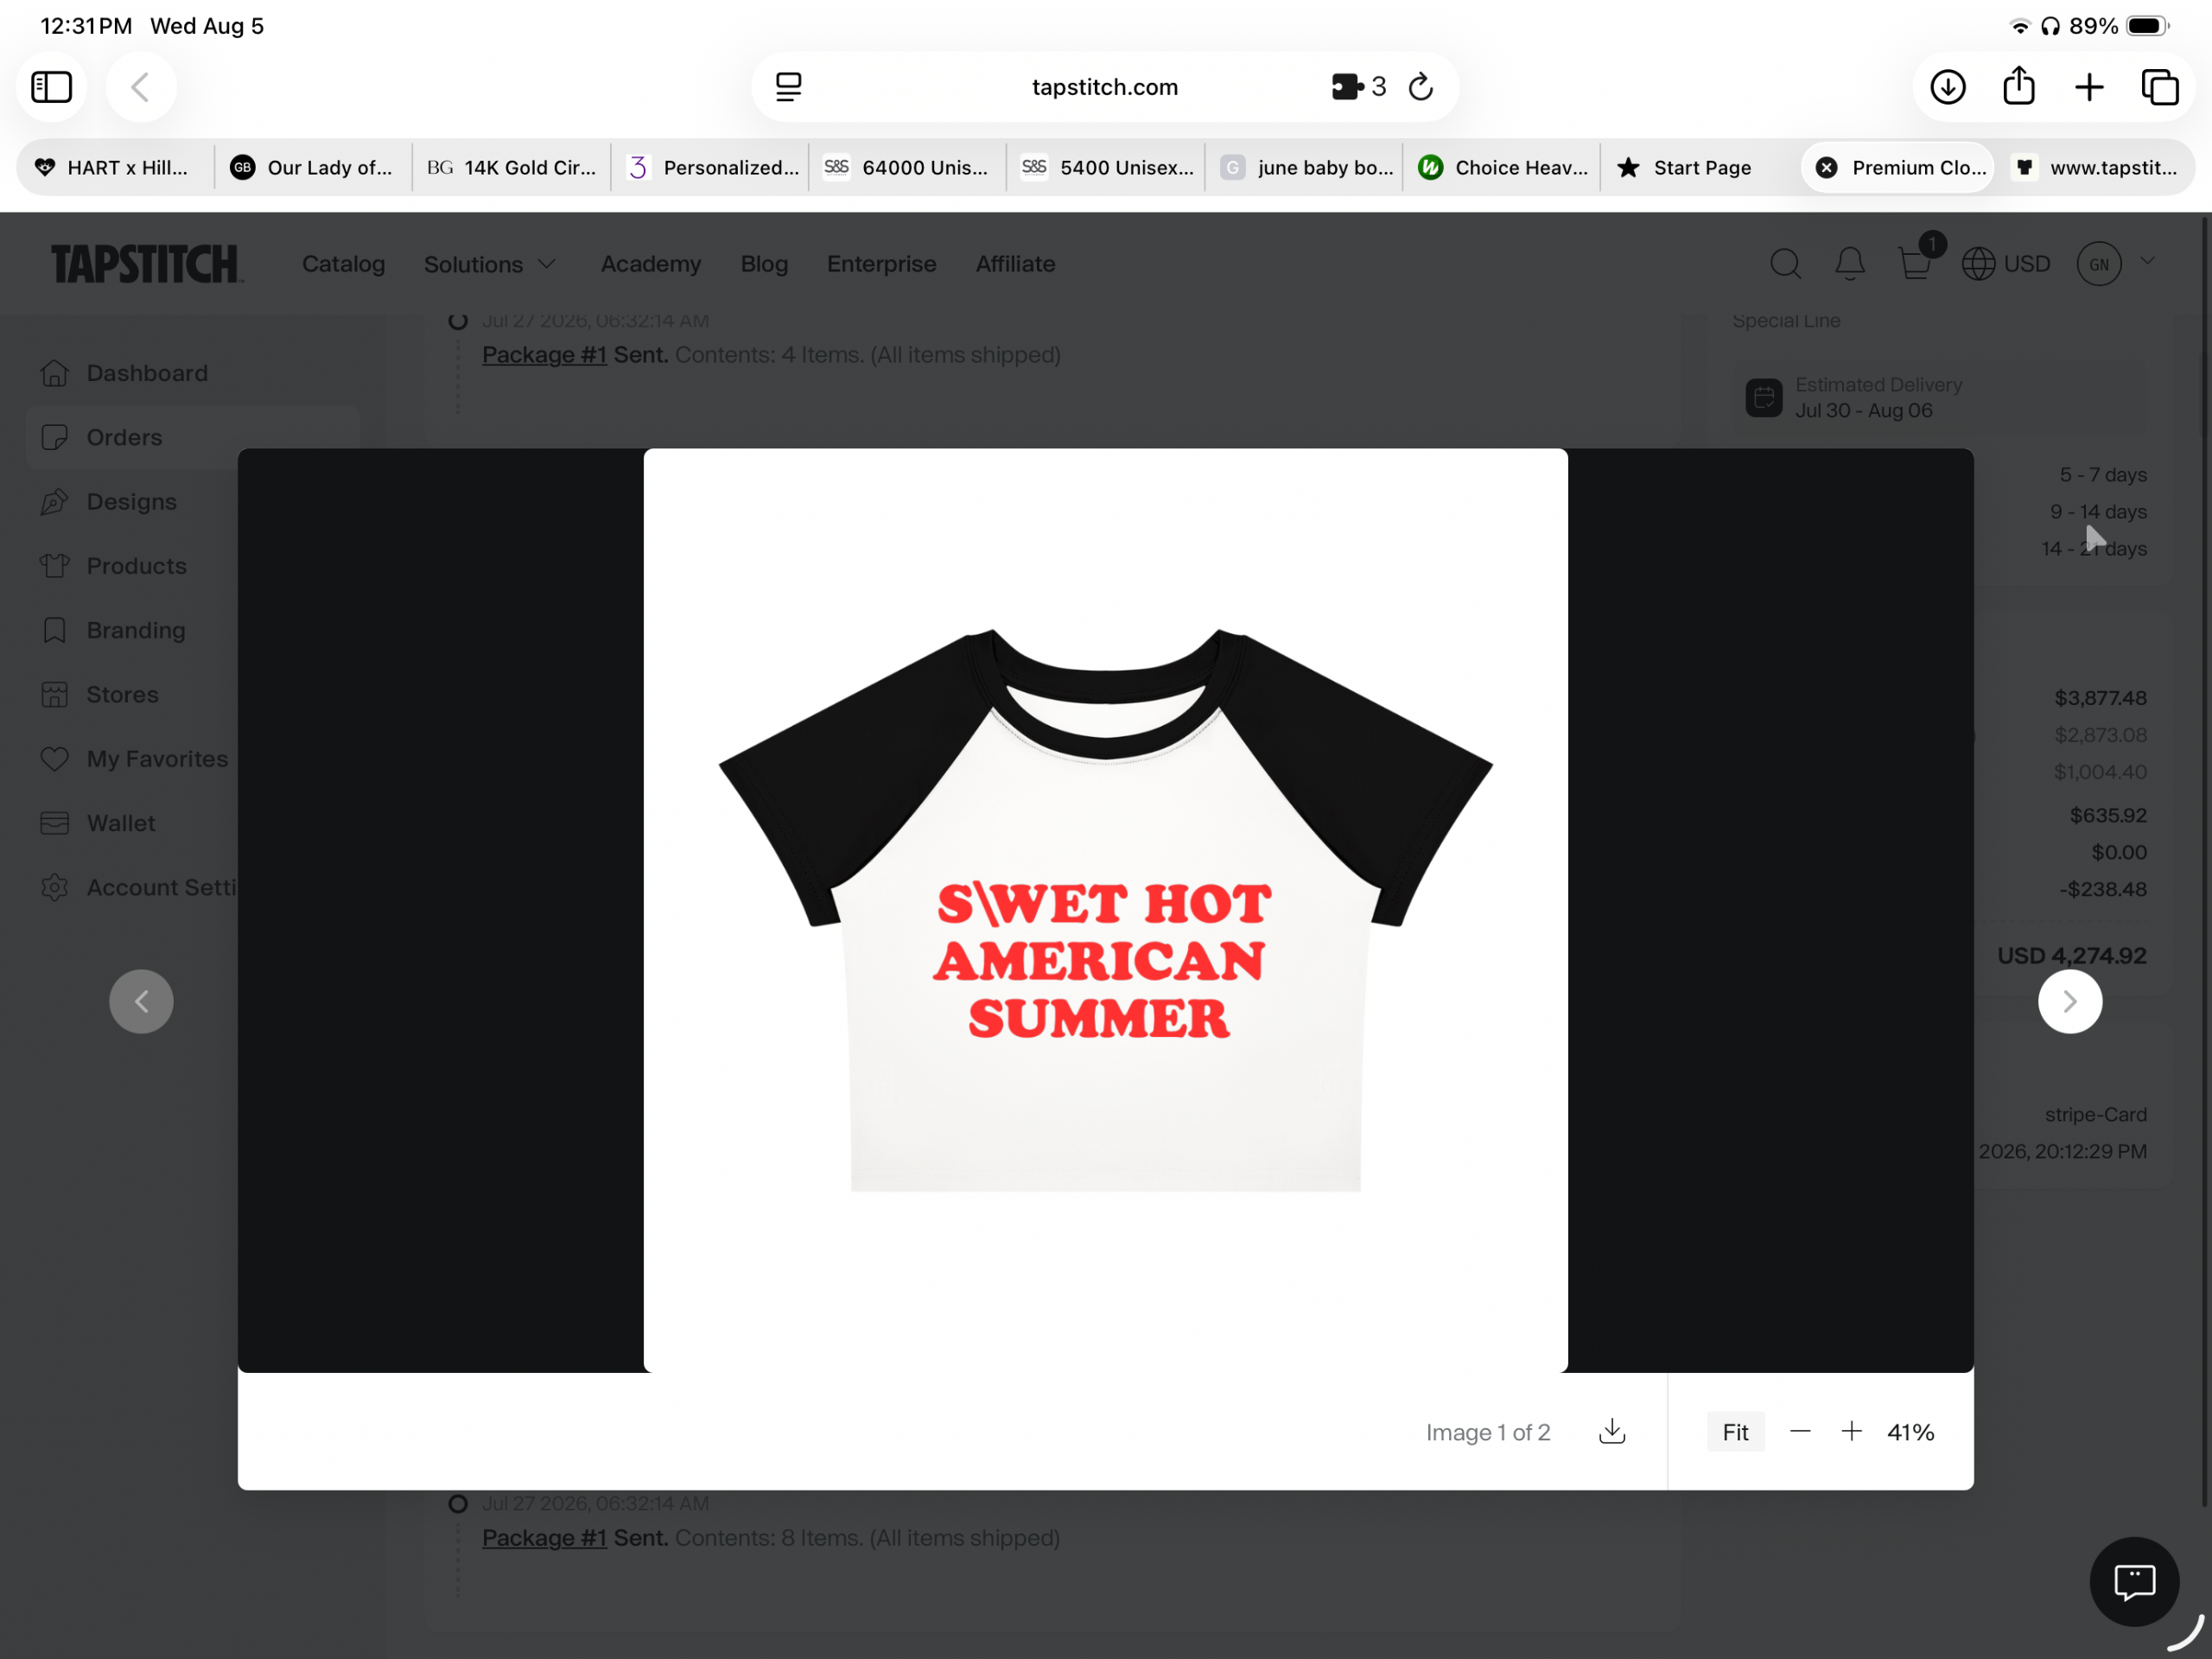The height and width of the screenshot is (1659, 2212).
Task: Go to previous image arrow
Action: tap(141, 1001)
